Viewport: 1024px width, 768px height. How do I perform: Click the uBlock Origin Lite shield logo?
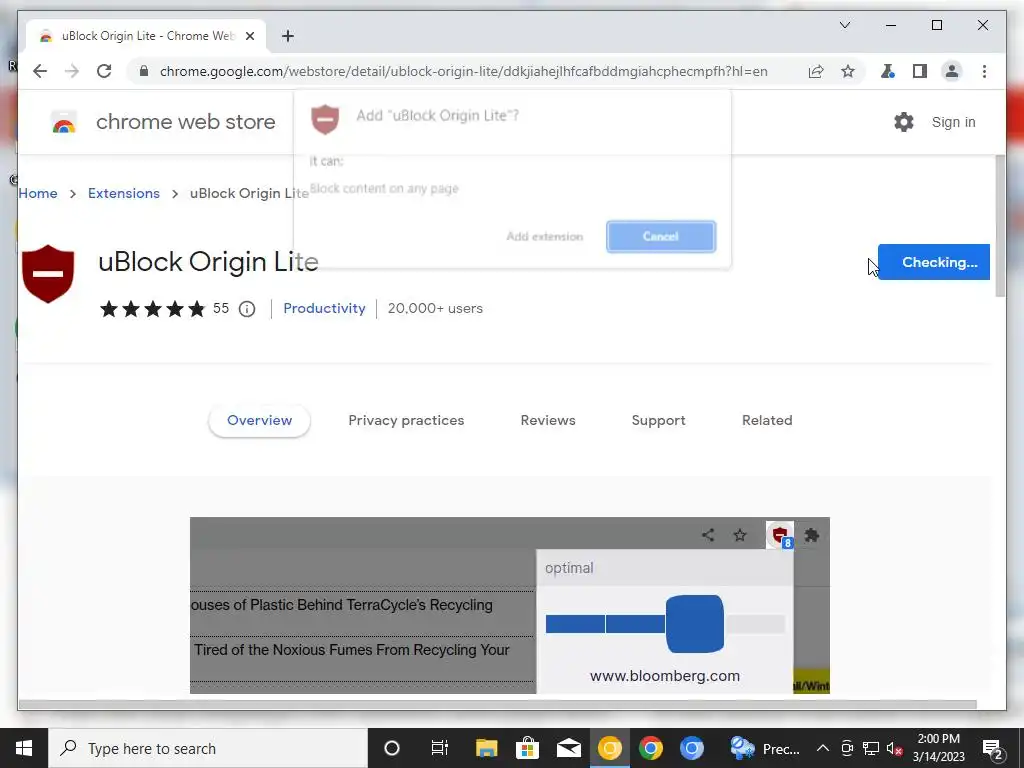pos(48,274)
